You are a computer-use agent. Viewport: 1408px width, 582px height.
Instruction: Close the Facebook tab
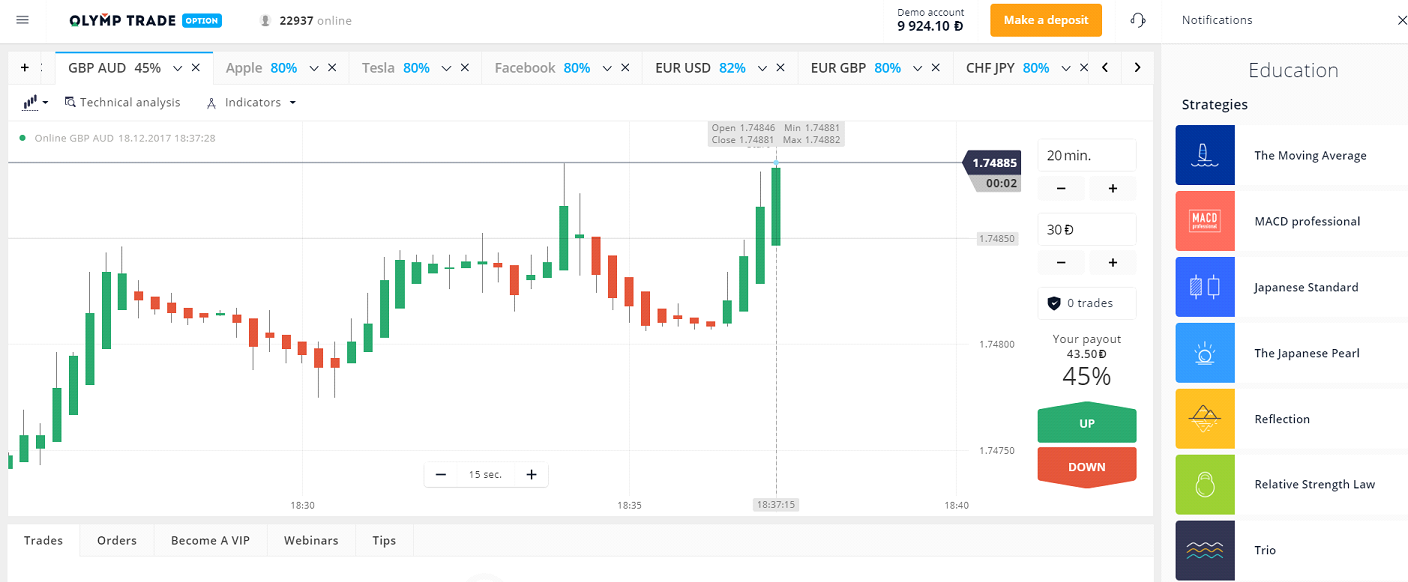click(625, 68)
